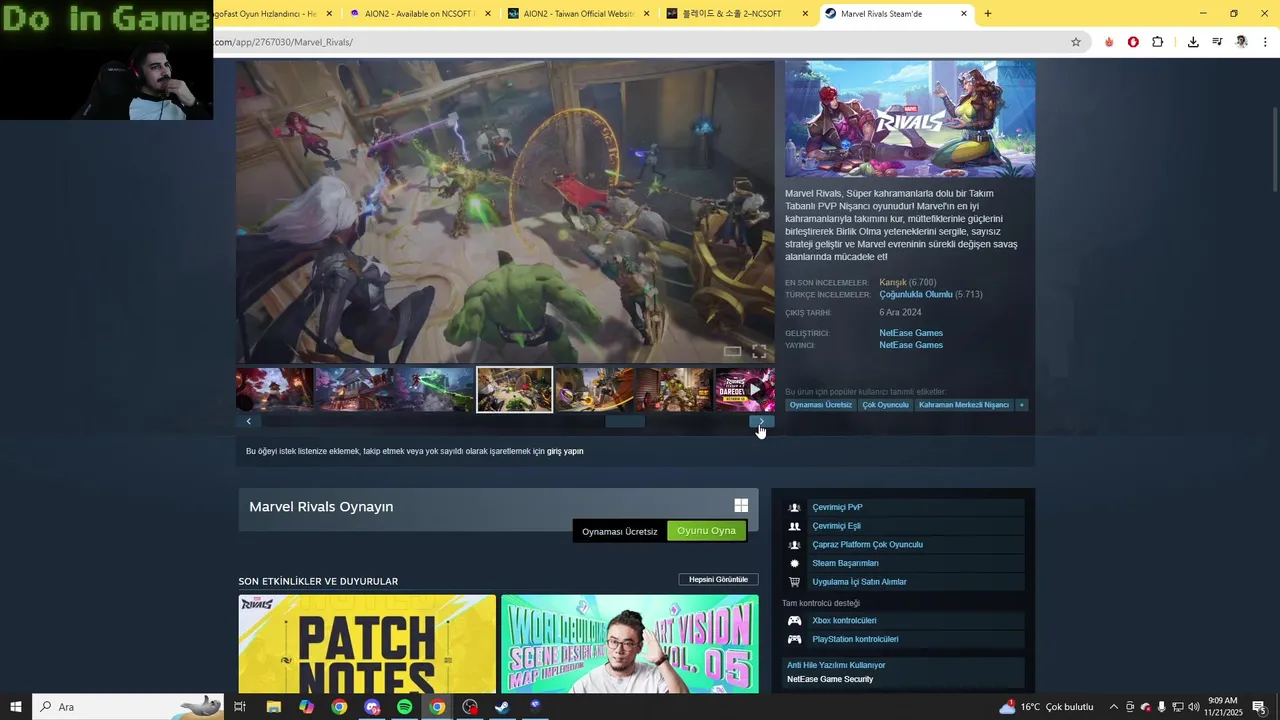Open the Extensions puzzle-piece menu
The height and width of the screenshot is (720, 1280).
point(1158,42)
